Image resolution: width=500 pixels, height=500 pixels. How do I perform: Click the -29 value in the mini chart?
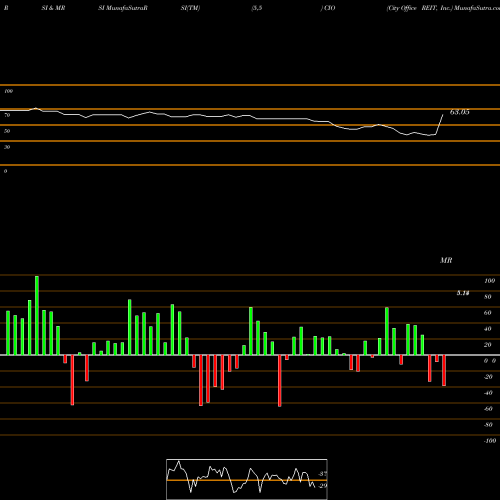click(322, 486)
